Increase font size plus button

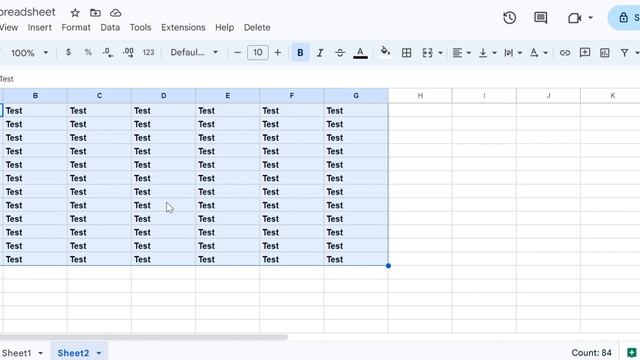[278, 52]
